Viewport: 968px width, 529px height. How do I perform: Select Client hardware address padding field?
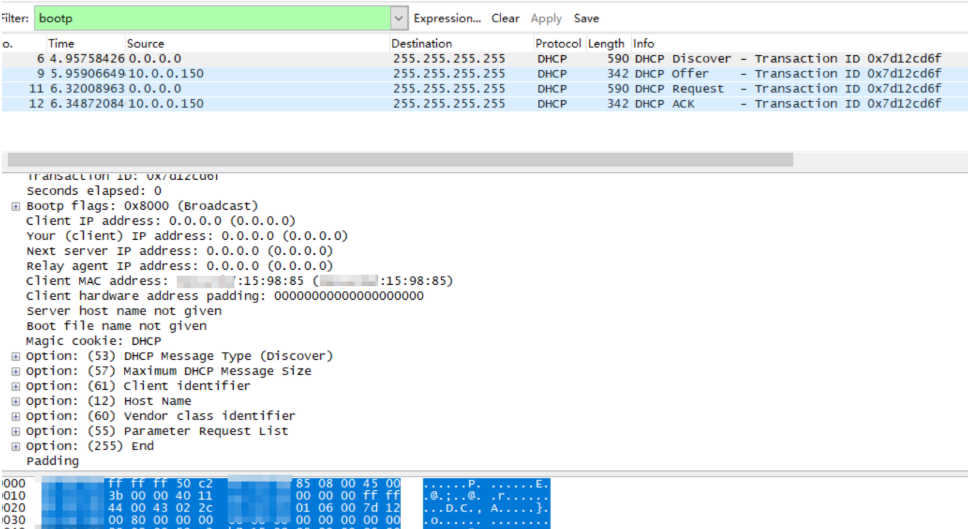click(225, 296)
